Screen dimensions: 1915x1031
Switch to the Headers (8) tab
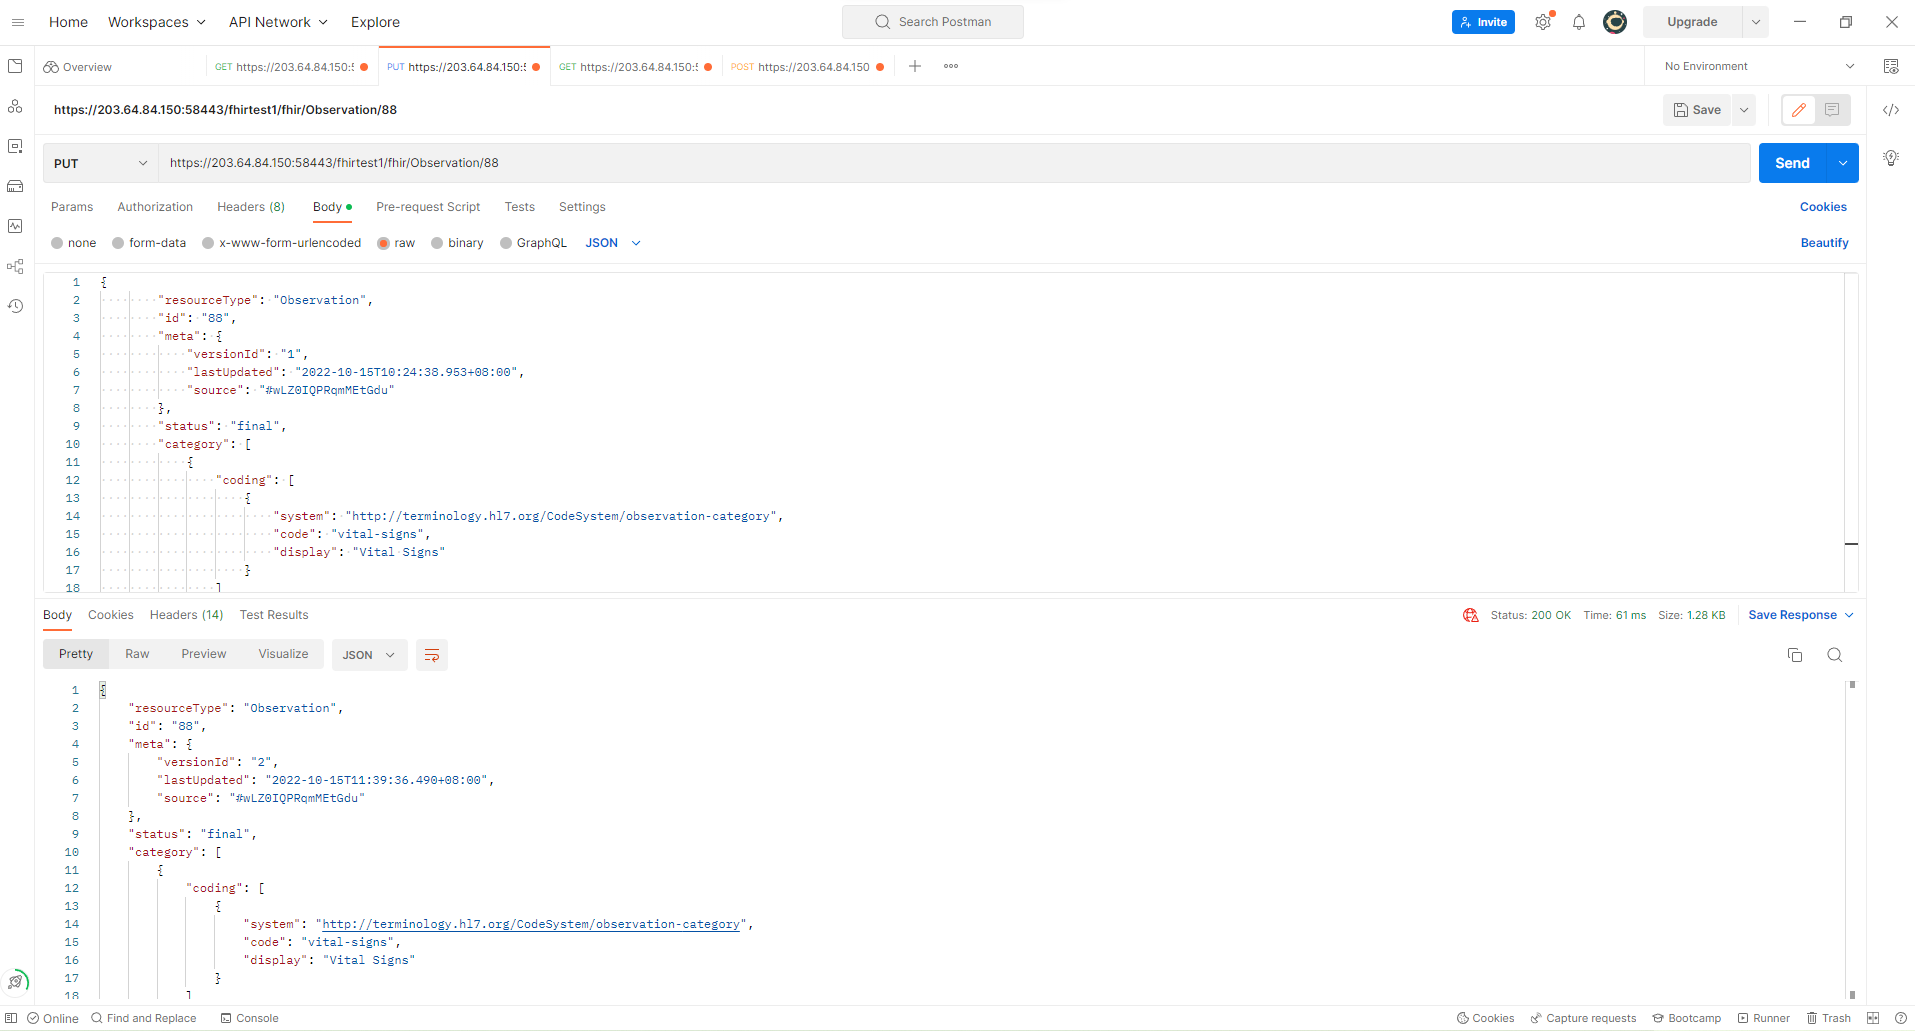pyautogui.click(x=251, y=207)
